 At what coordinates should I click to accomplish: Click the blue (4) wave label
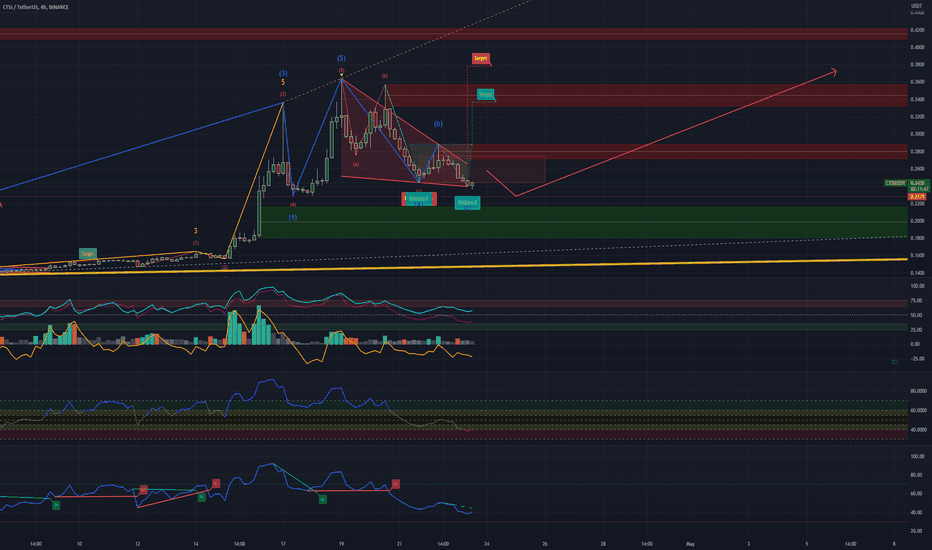[x=293, y=217]
